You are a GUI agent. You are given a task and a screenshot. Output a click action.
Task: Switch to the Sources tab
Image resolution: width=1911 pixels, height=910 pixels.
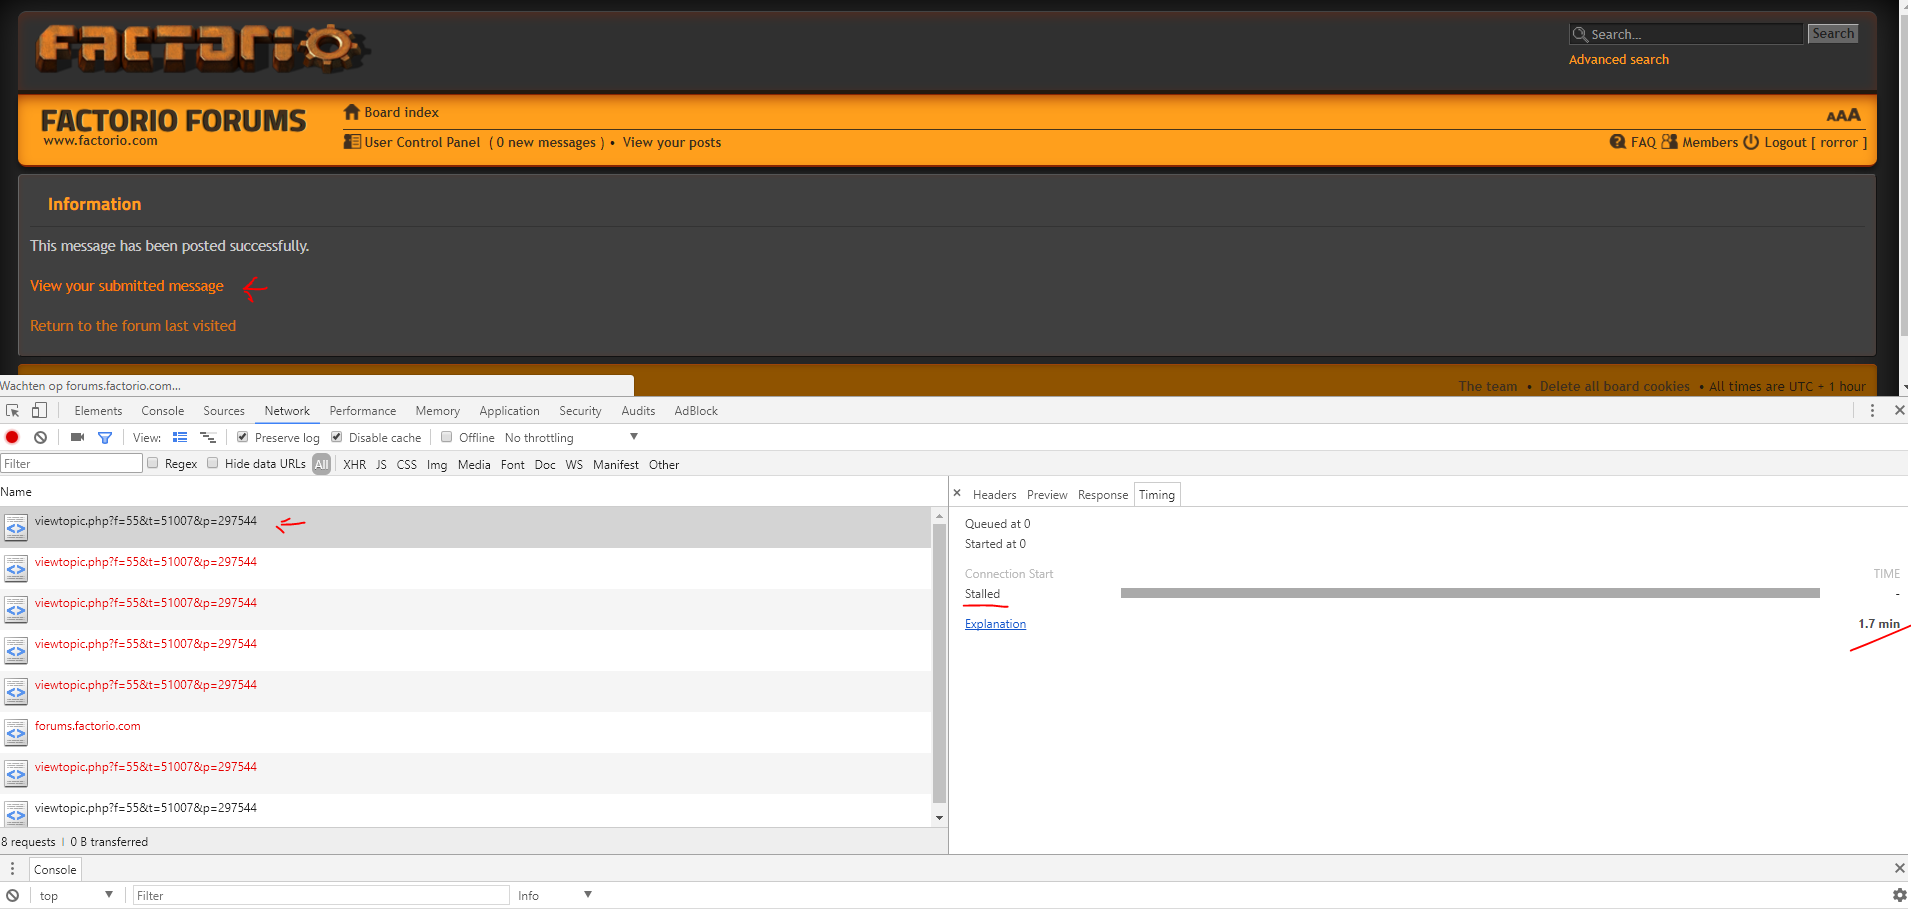coord(224,411)
